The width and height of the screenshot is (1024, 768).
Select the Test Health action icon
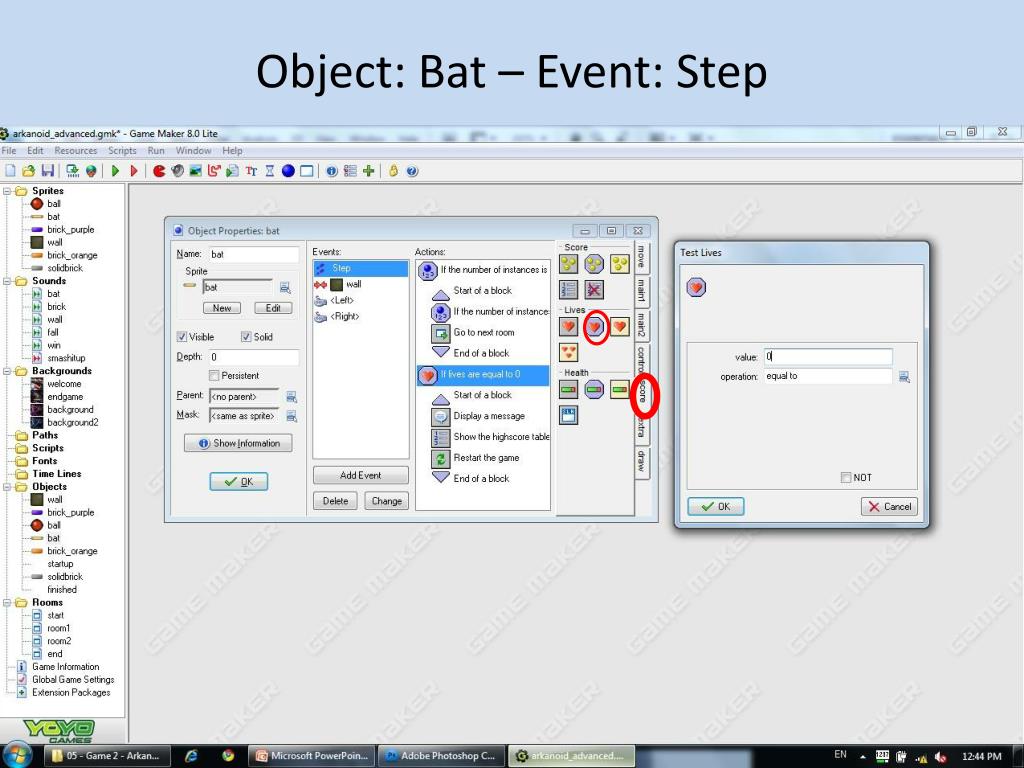pyautogui.click(x=594, y=389)
